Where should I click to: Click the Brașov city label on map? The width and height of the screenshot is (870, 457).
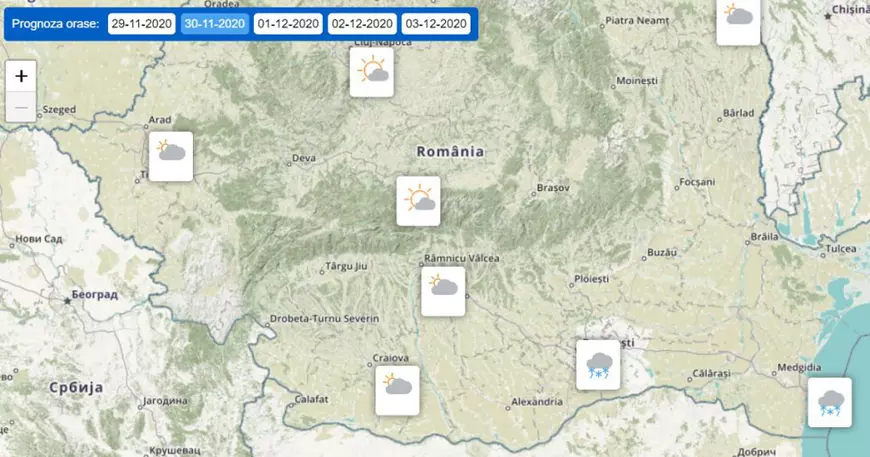(x=553, y=187)
